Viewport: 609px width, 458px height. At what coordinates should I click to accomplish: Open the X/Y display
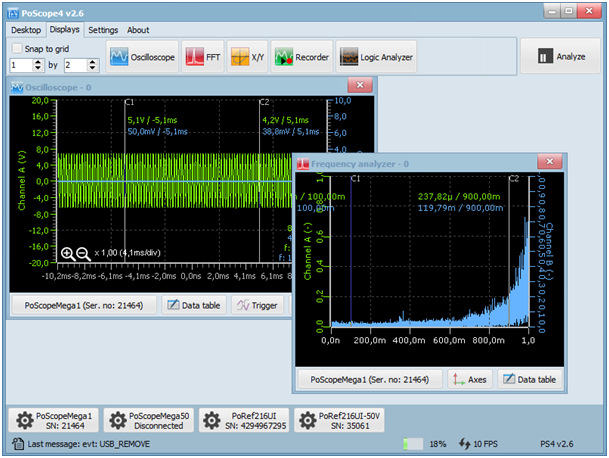[247, 57]
